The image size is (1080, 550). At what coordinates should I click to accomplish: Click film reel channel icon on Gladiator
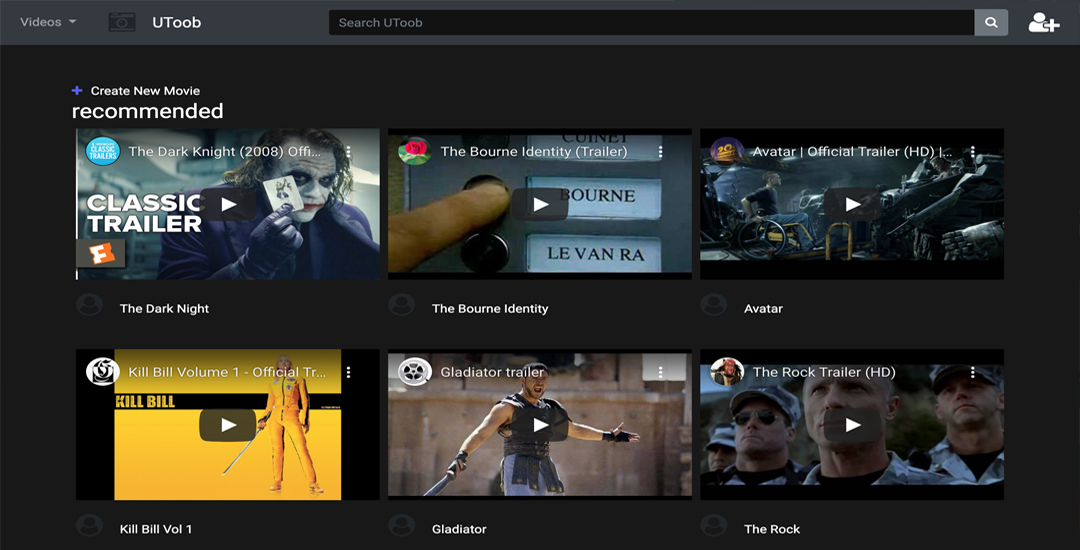tap(415, 372)
